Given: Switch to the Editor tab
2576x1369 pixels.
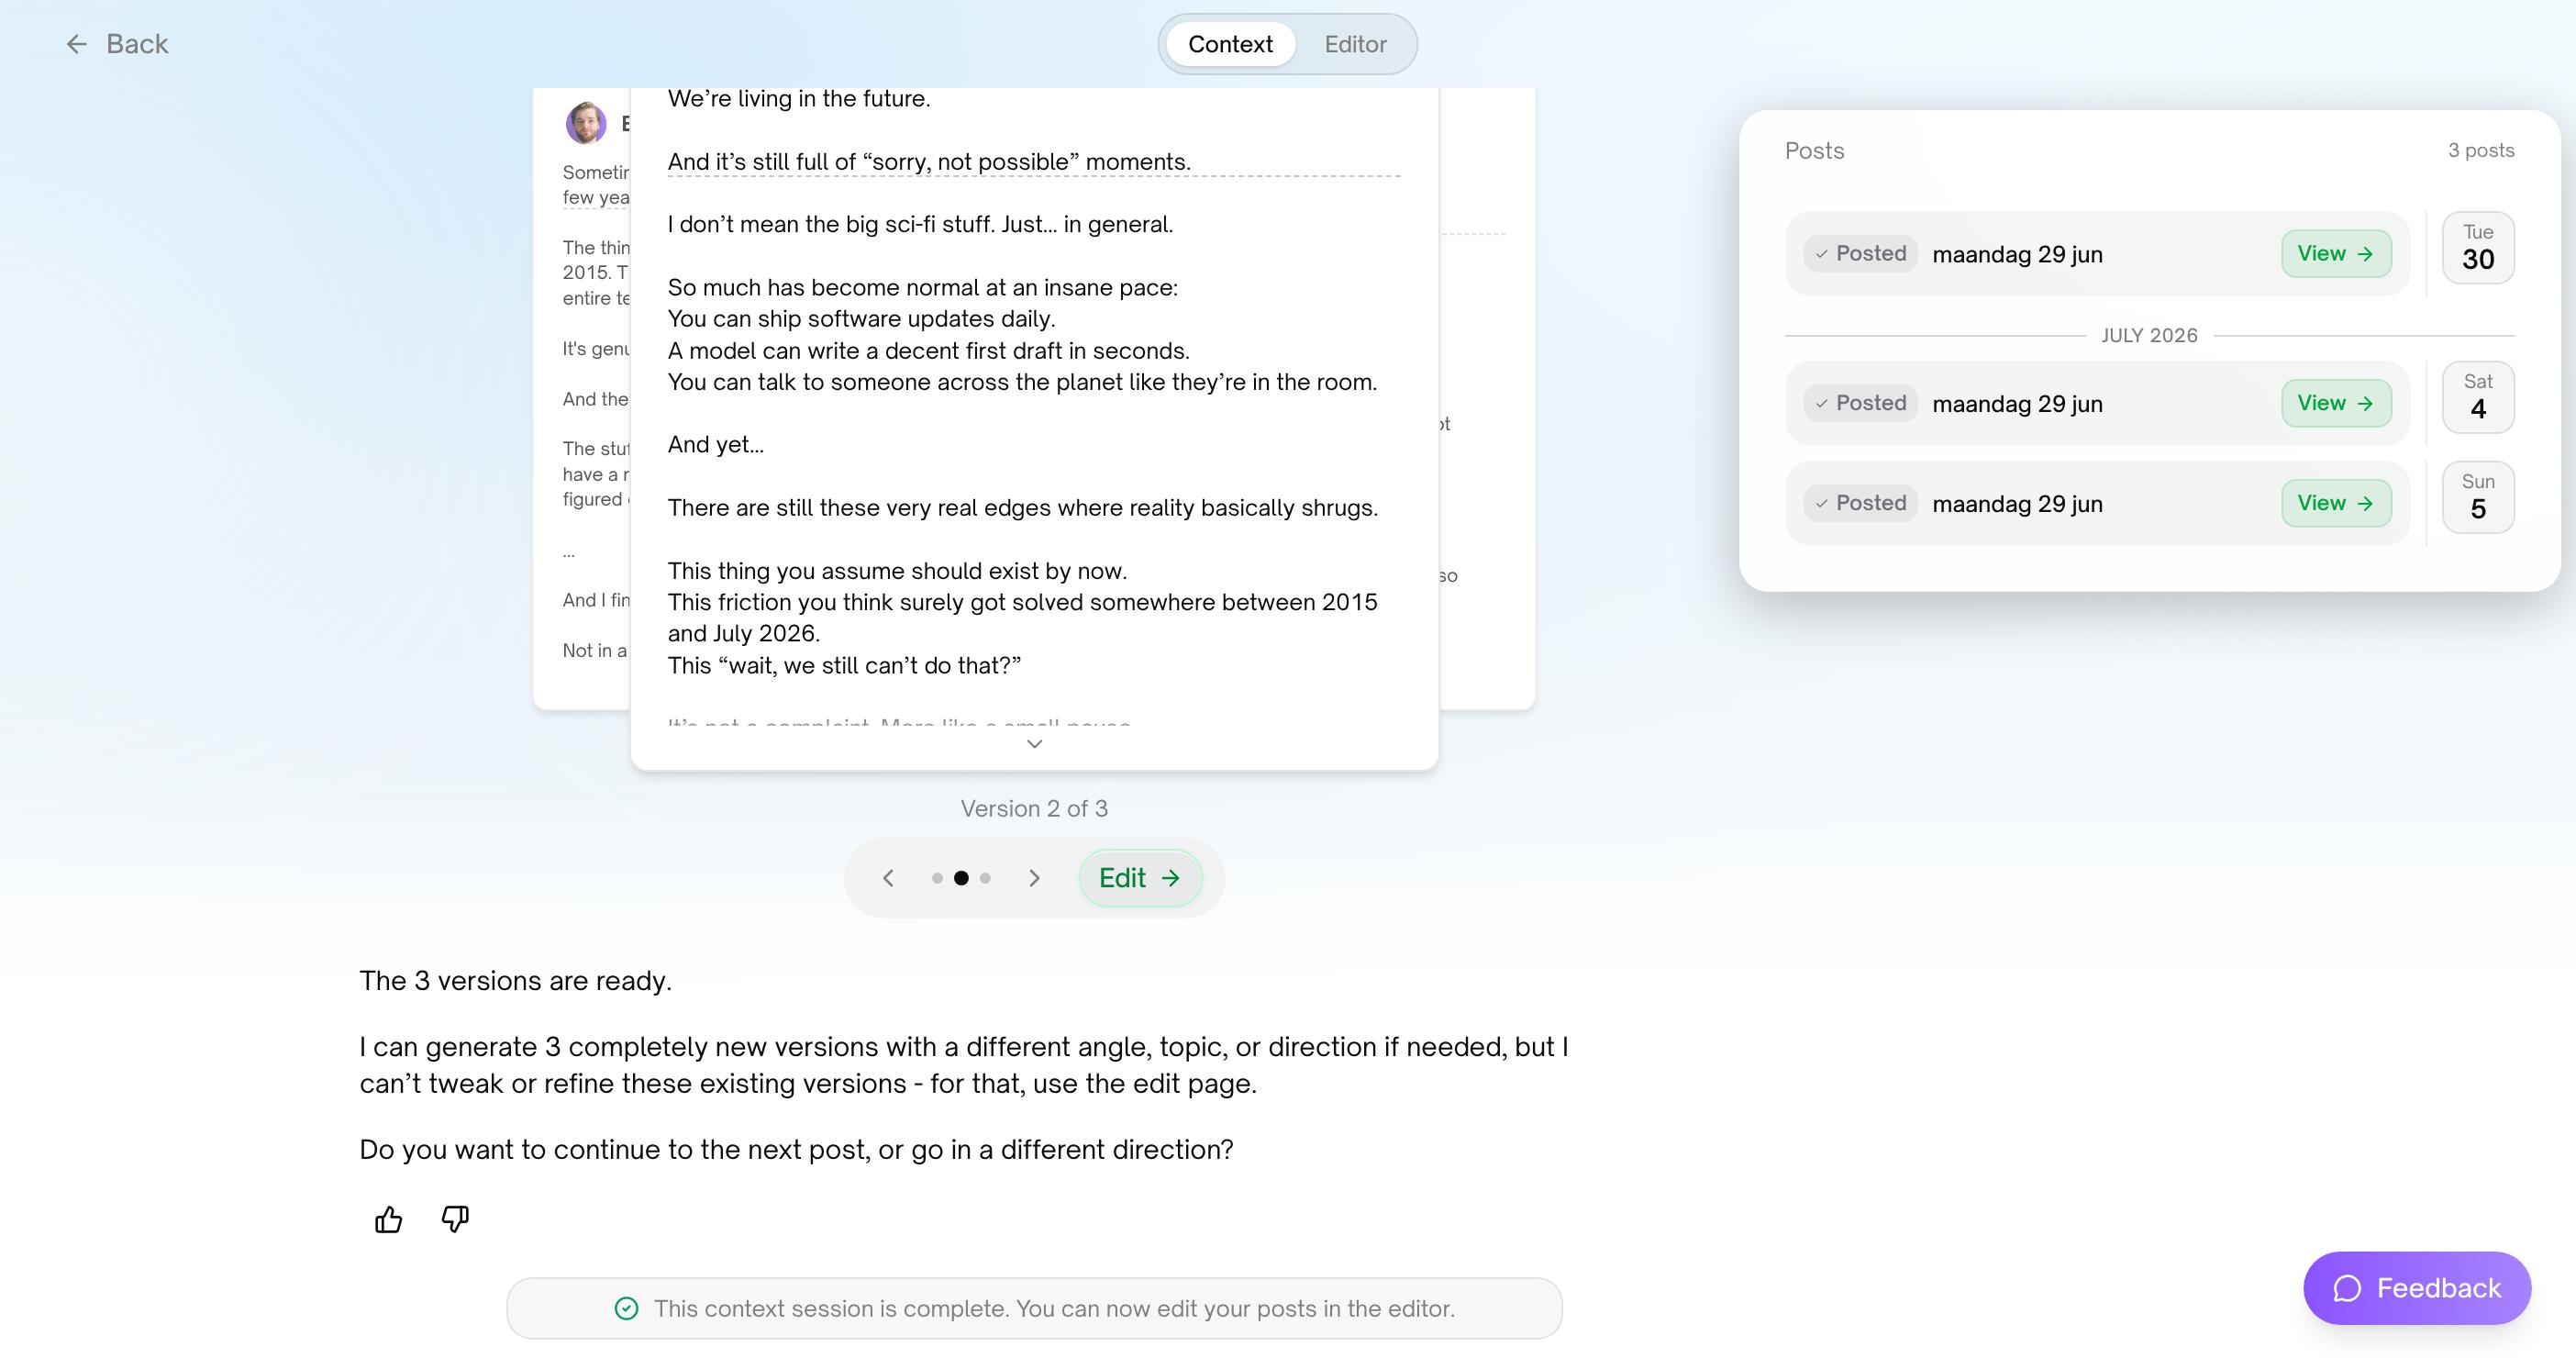Looking at the screenshot, I should pos(1355,44).
